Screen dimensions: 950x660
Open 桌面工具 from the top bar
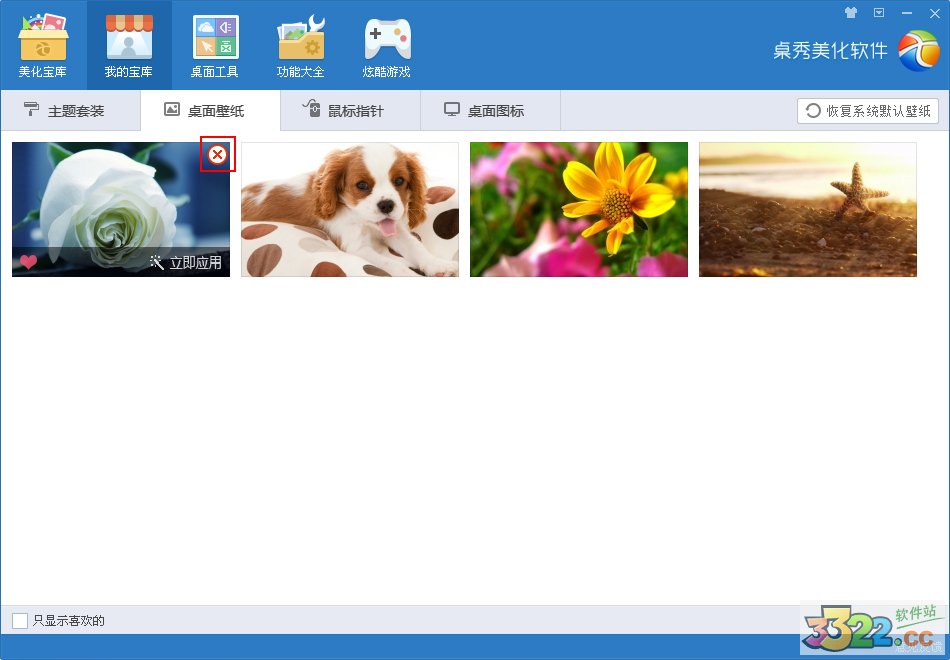point(215,45)
